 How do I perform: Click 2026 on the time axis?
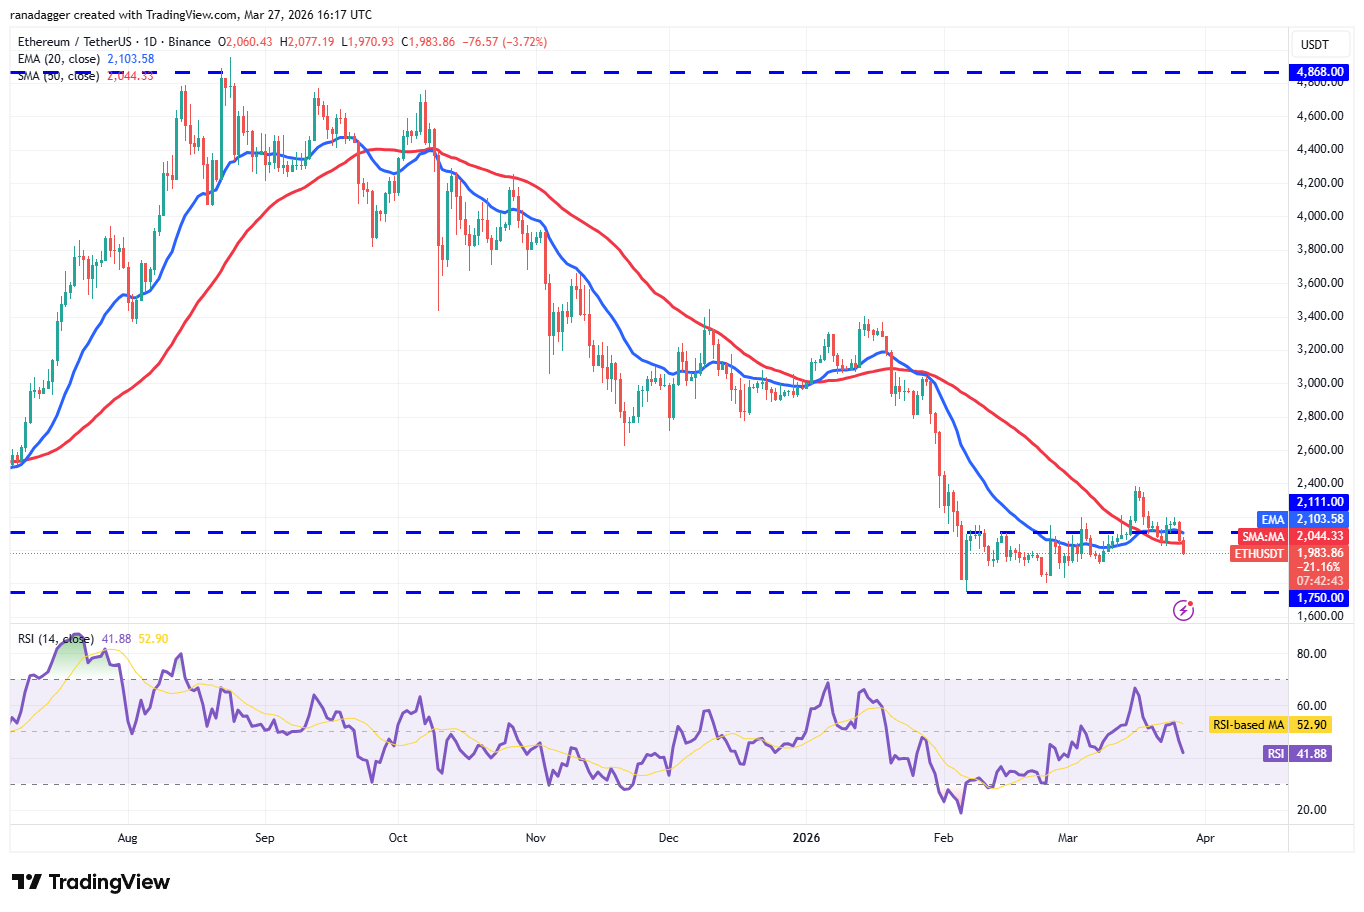[x=806, y=838]
